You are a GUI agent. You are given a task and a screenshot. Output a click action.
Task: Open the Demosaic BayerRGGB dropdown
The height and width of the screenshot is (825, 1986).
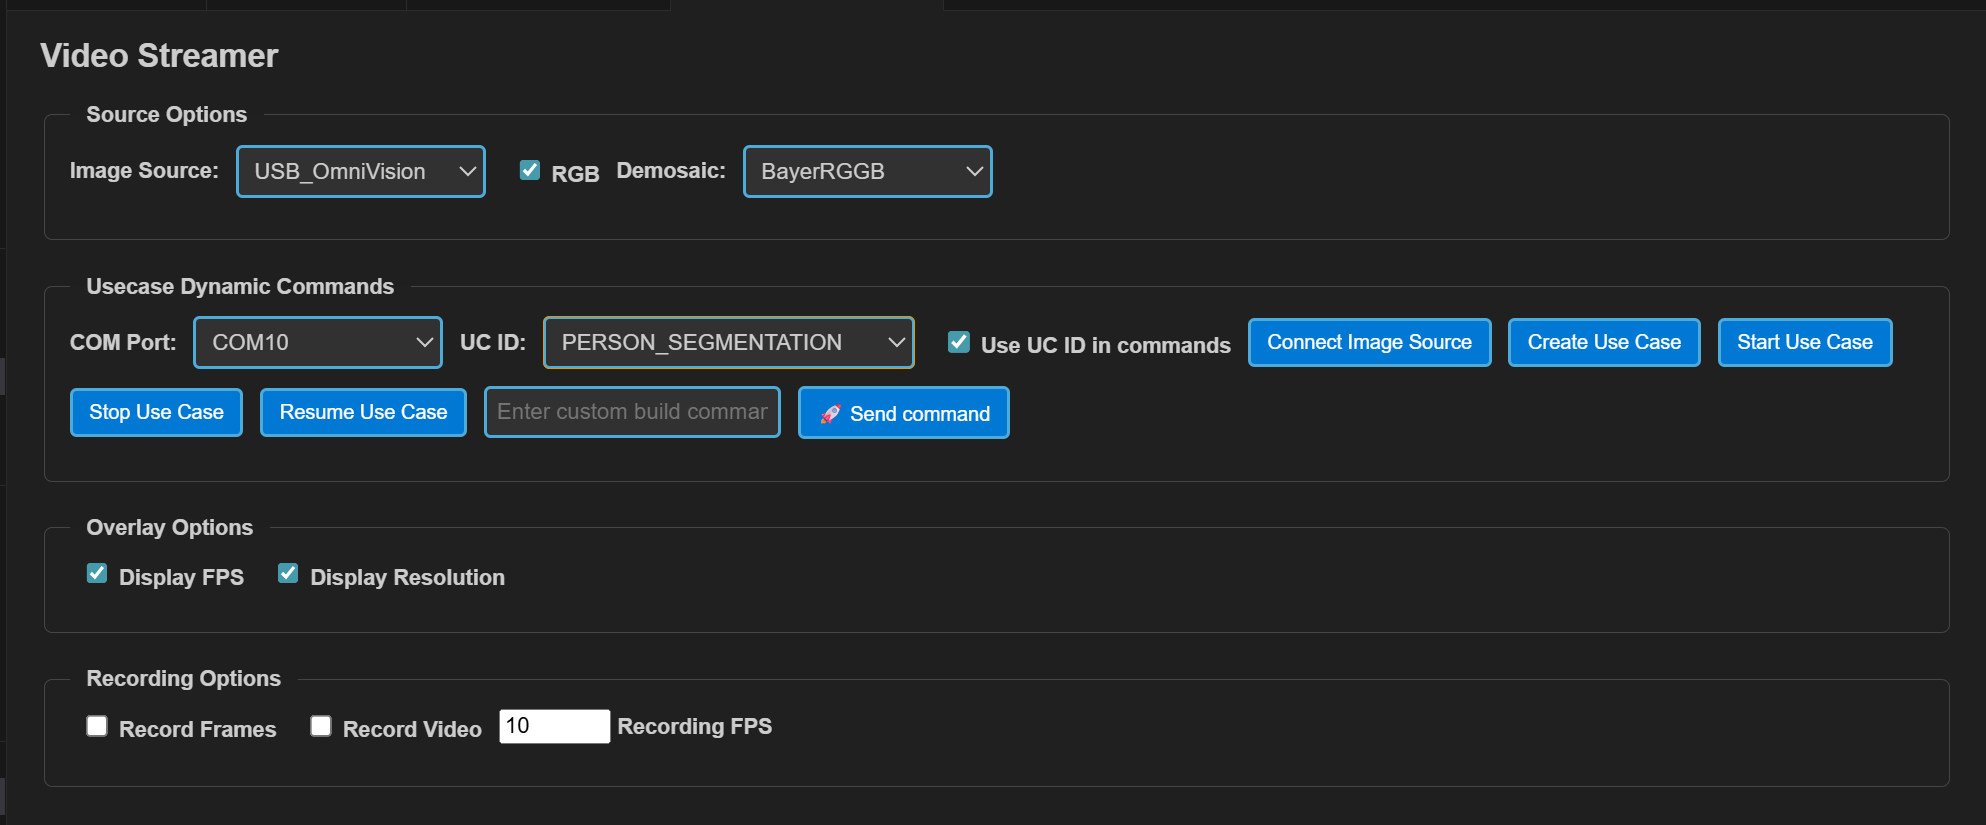[x=867, y=171]
